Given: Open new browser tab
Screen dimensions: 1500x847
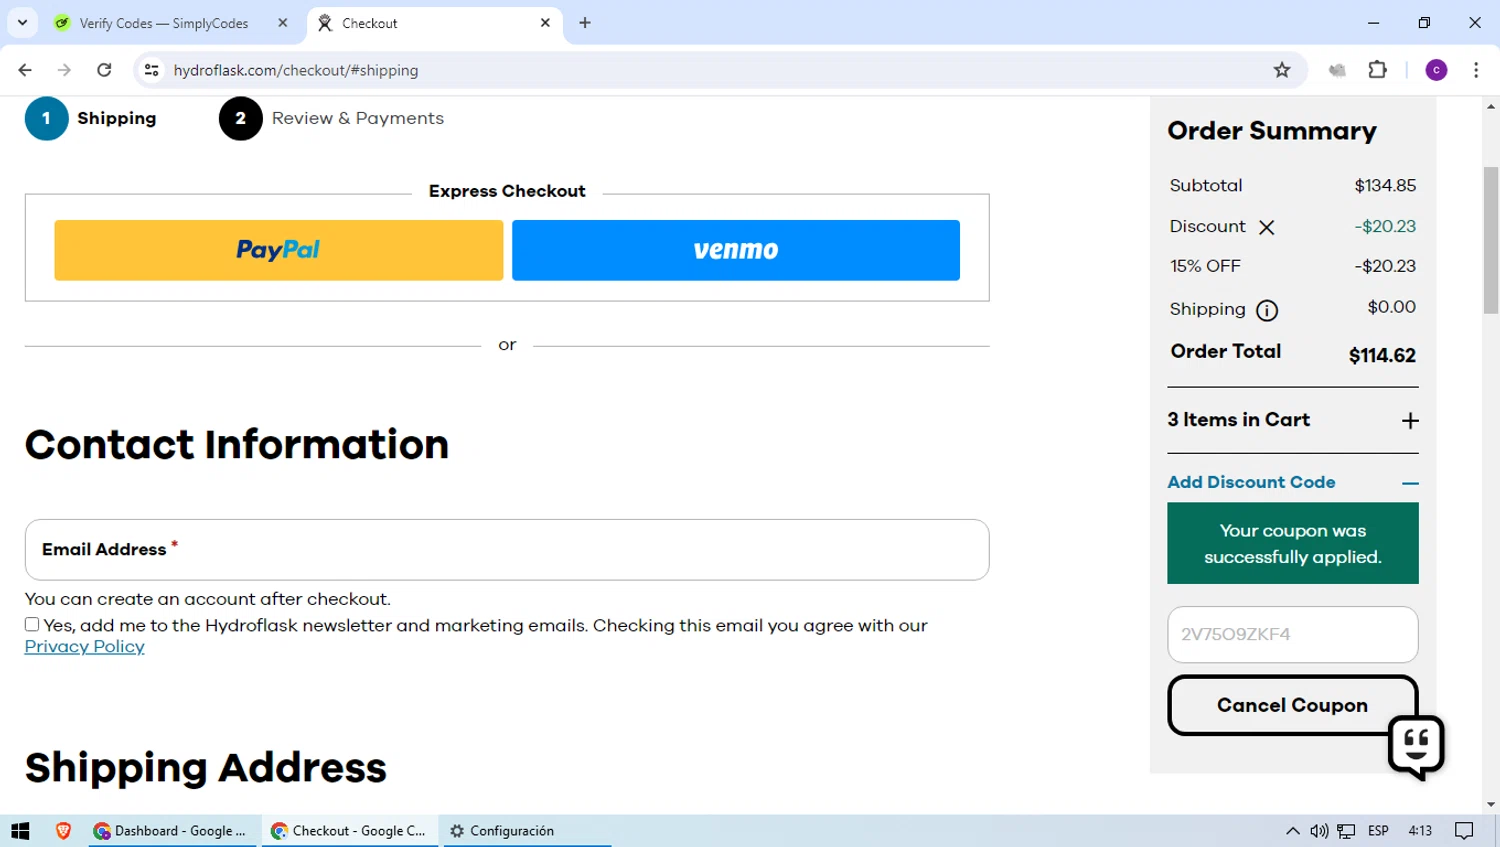Looking at the screenshot, I should click(x=585, y=23).
